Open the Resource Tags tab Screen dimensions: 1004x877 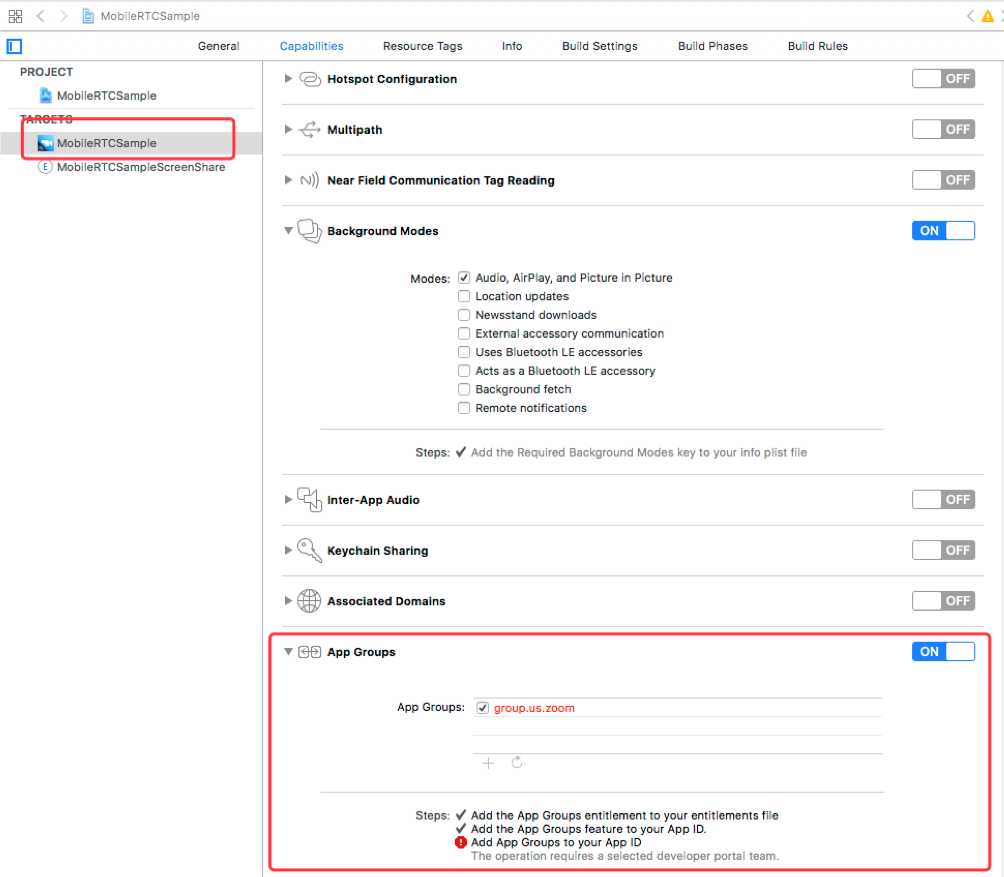point(423,46)
